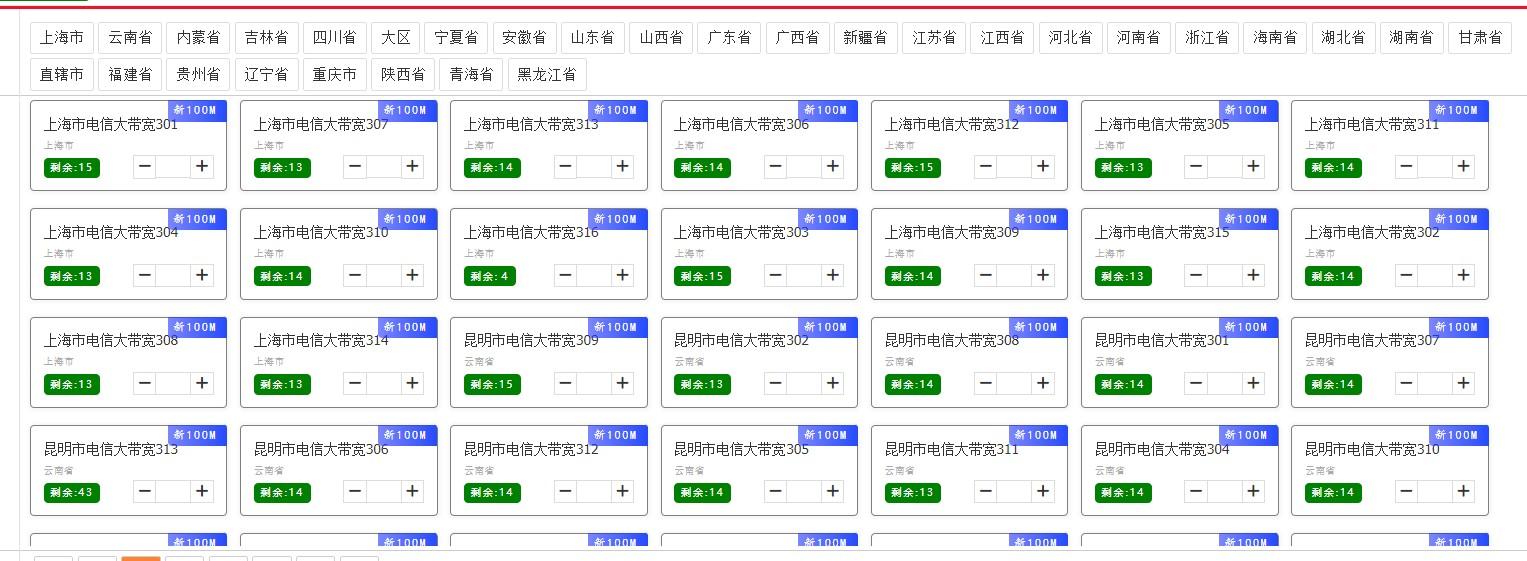Decrease quantity for 昆明市电信大带宽301
1527x561 pixels.
click(1196, 383)
